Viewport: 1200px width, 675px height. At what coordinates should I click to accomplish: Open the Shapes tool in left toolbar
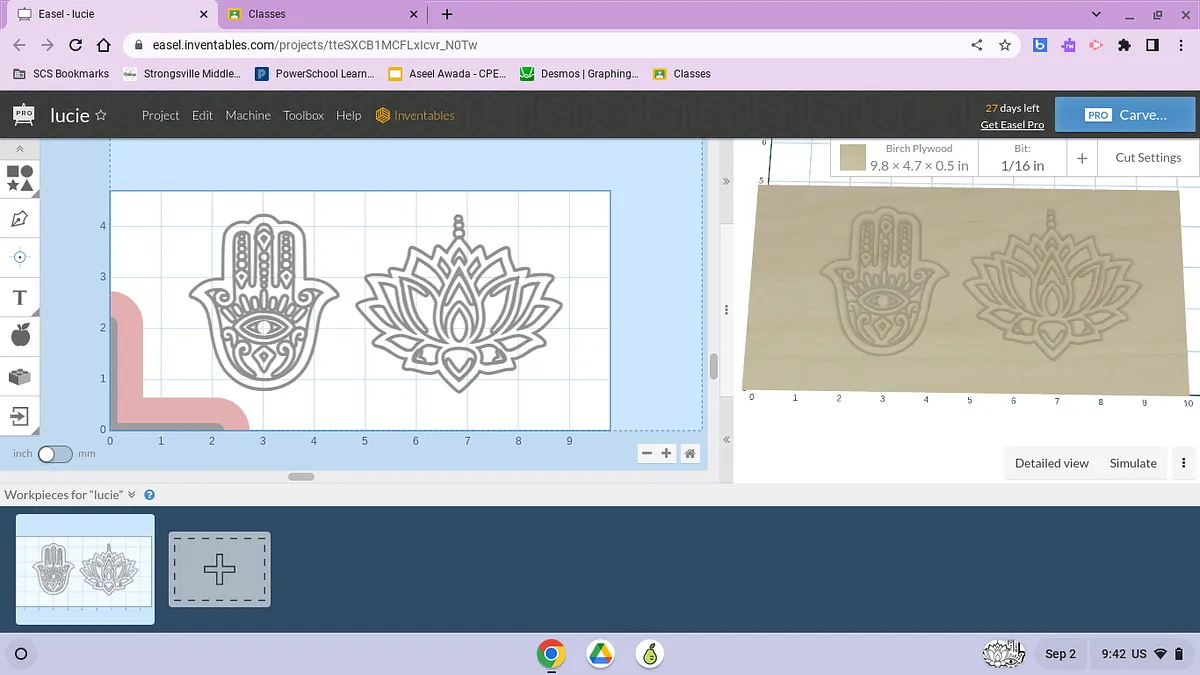point(20,178)
